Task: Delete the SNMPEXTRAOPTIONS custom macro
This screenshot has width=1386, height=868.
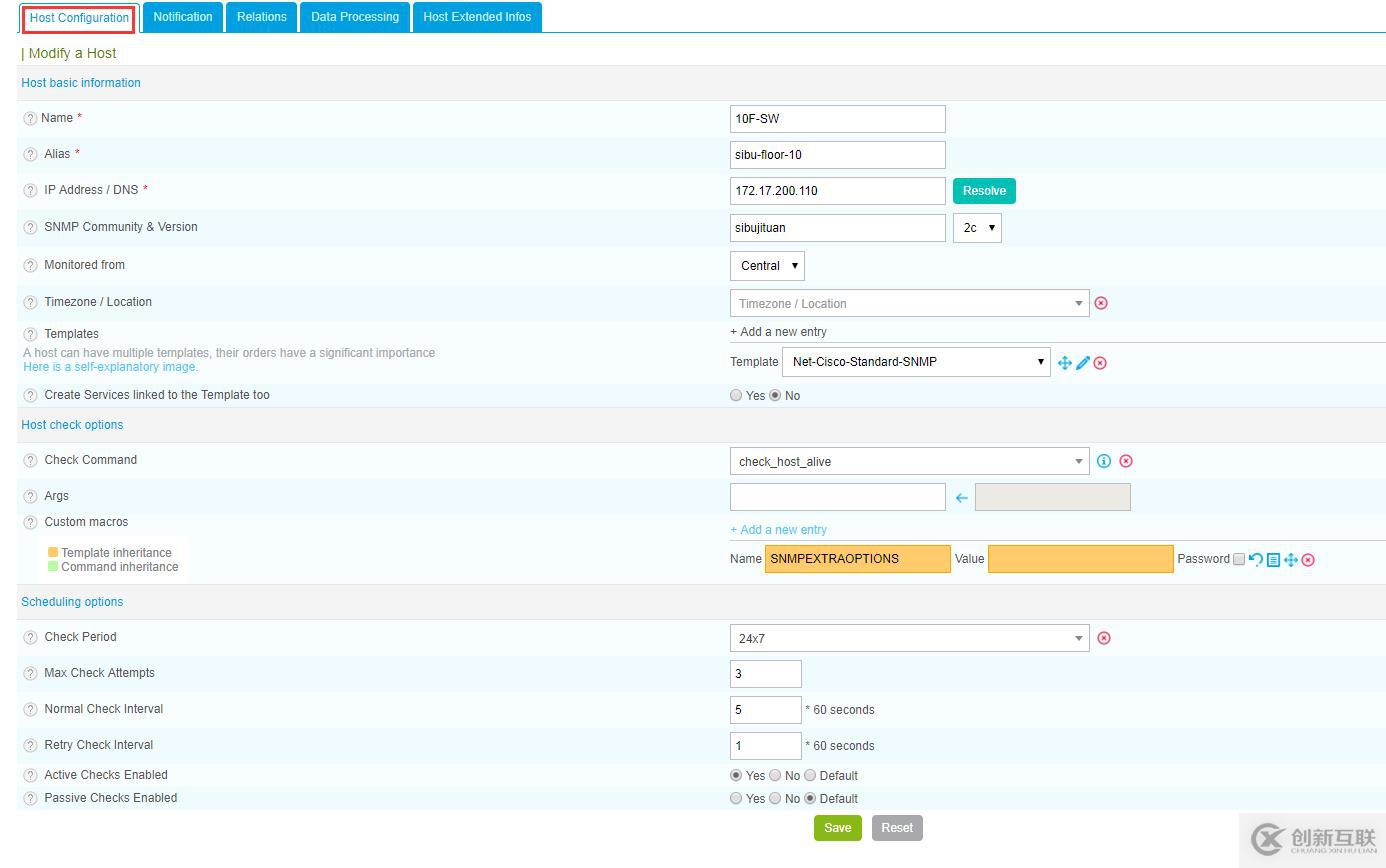Action: [1308, 559]
